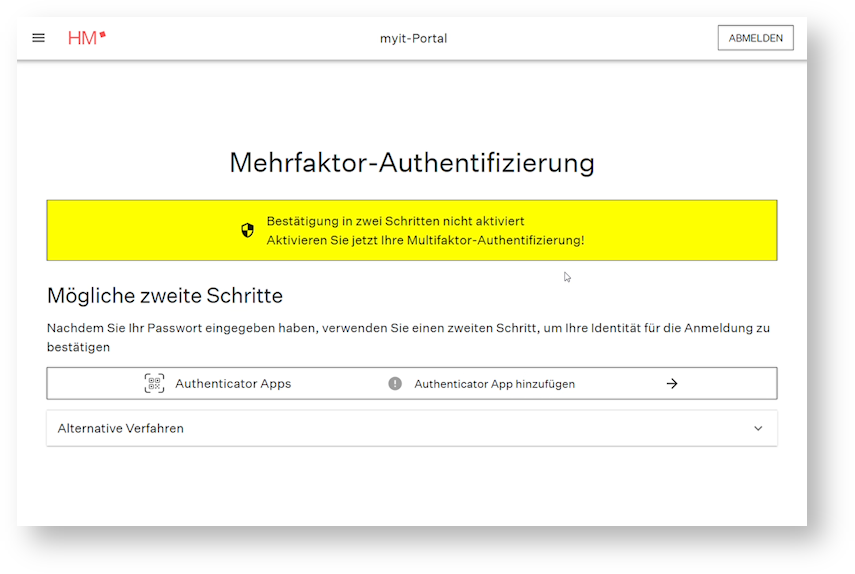Click the QR code Authenticator icon

click(x=154, y=383)
